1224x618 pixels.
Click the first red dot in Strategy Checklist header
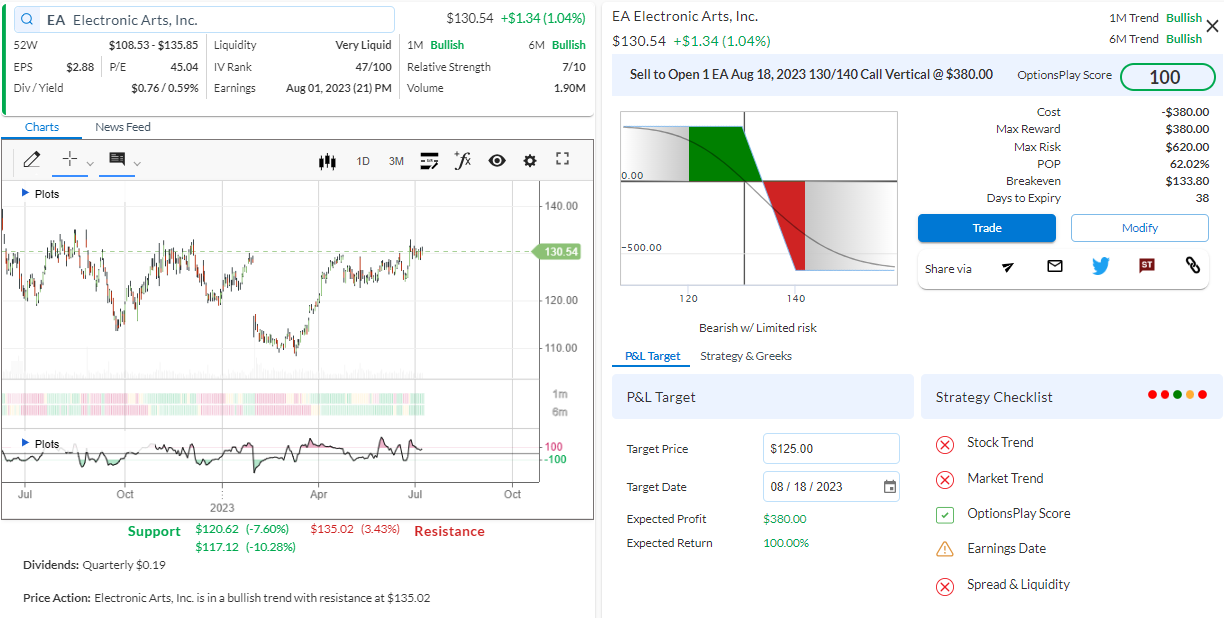coord(1153,395)
